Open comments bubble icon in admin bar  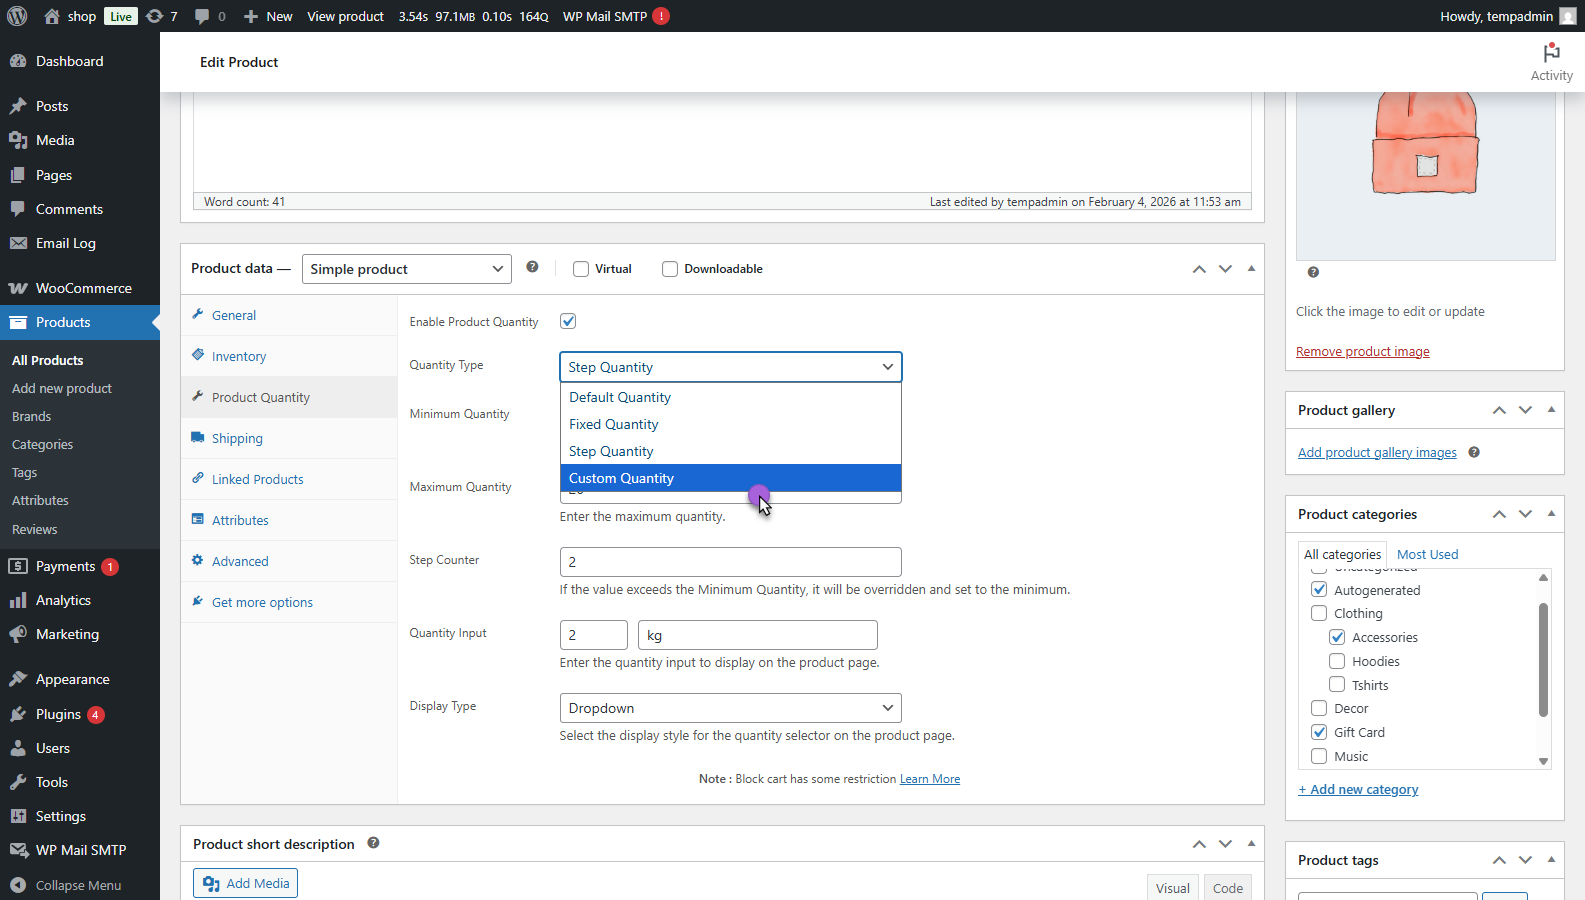coord(202,16)
